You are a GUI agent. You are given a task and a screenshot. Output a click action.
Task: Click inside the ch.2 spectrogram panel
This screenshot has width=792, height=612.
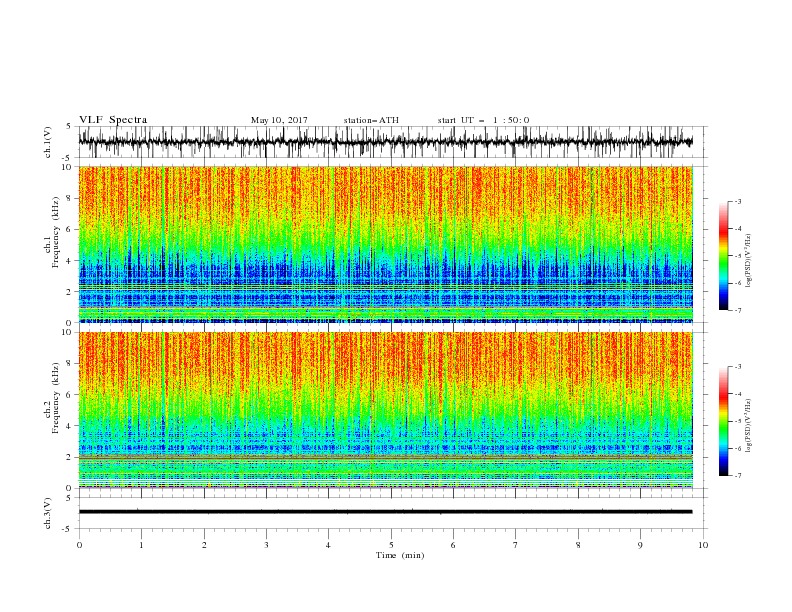385,410
